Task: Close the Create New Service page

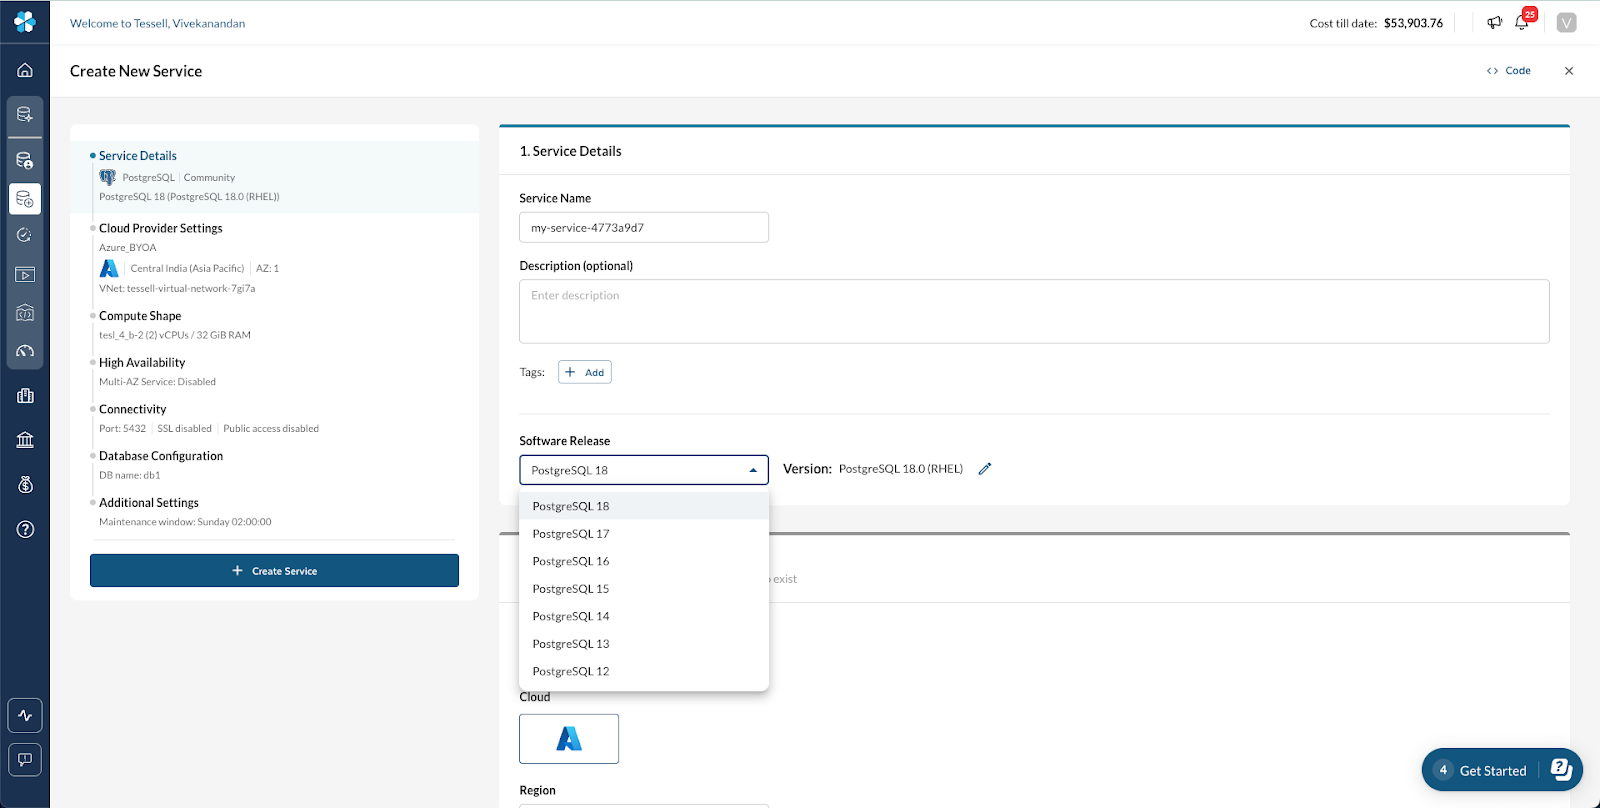Action: pos(1569,71)
